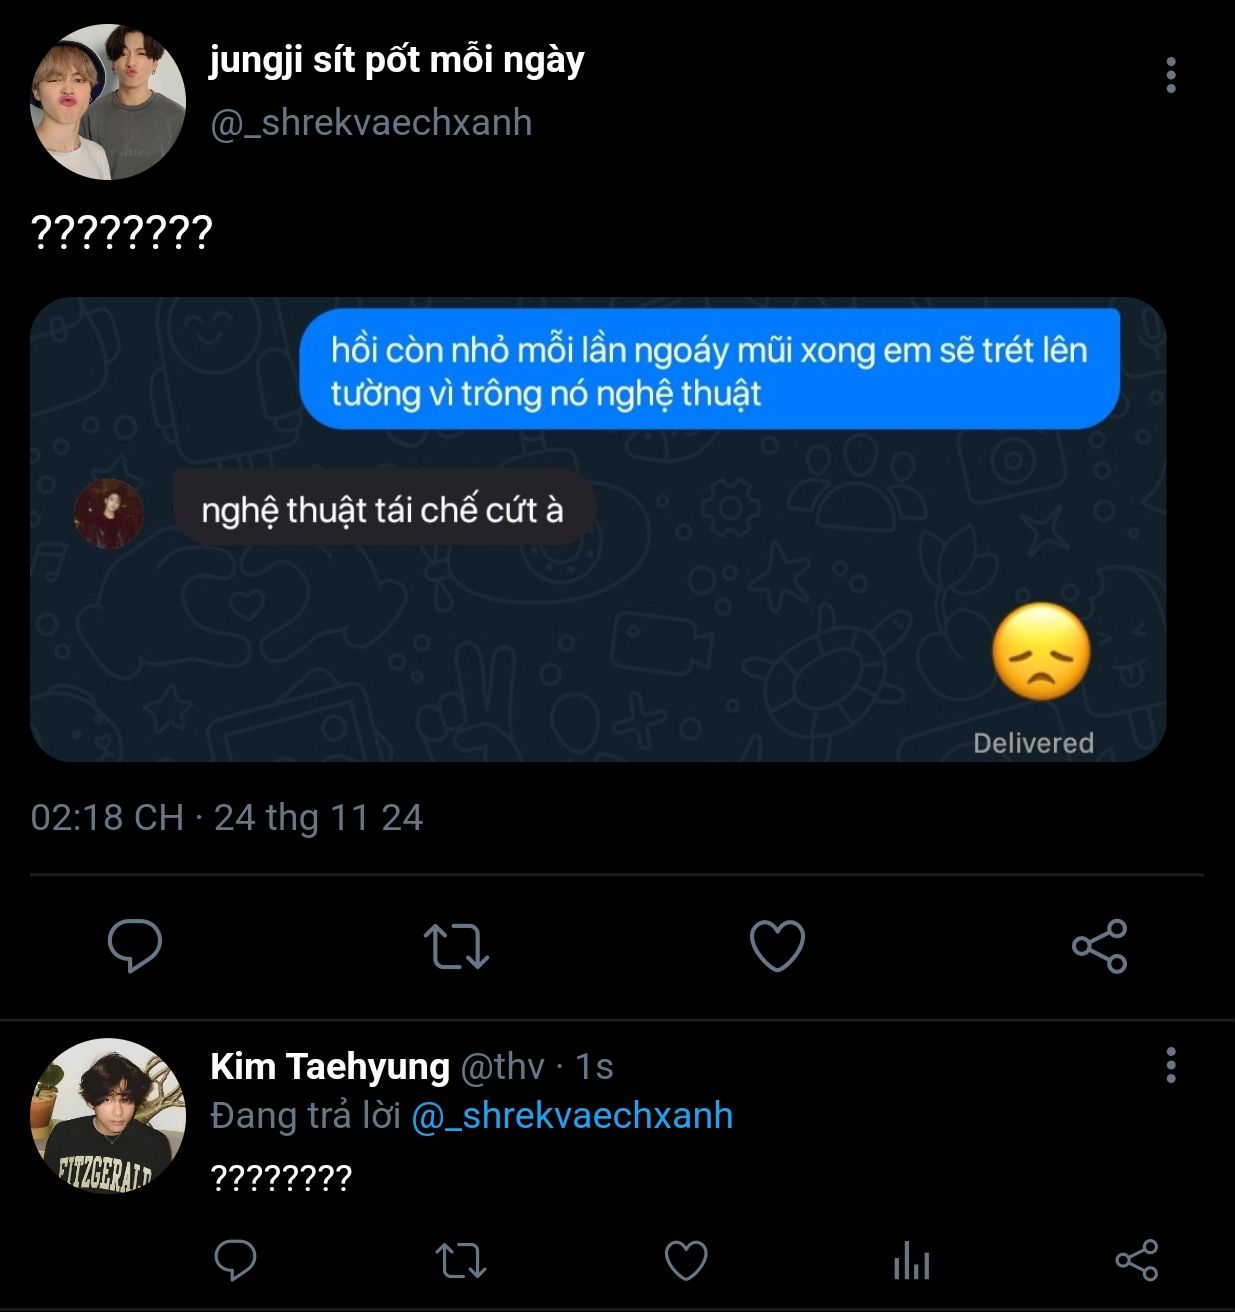Viewport: 1235px width, 1312px height.
Task: Tap the blue @_shrekvaechxanh mention in the reply
Action: tap(572, 1116)
